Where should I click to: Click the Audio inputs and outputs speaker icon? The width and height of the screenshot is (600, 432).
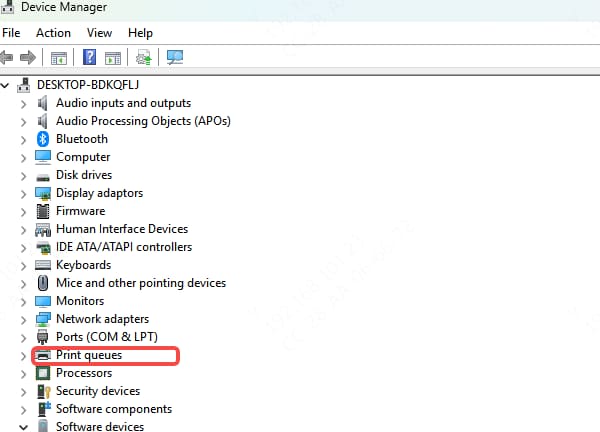tap(42, 103)
